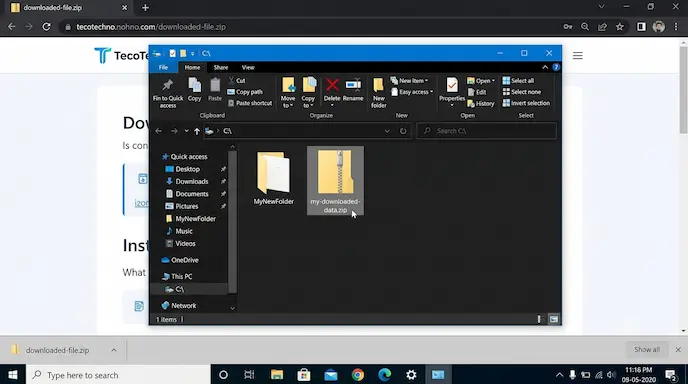Viewport: 688px width, 384px height.
Task: Click Invert selection in ribbon
Action: point(526,103)
